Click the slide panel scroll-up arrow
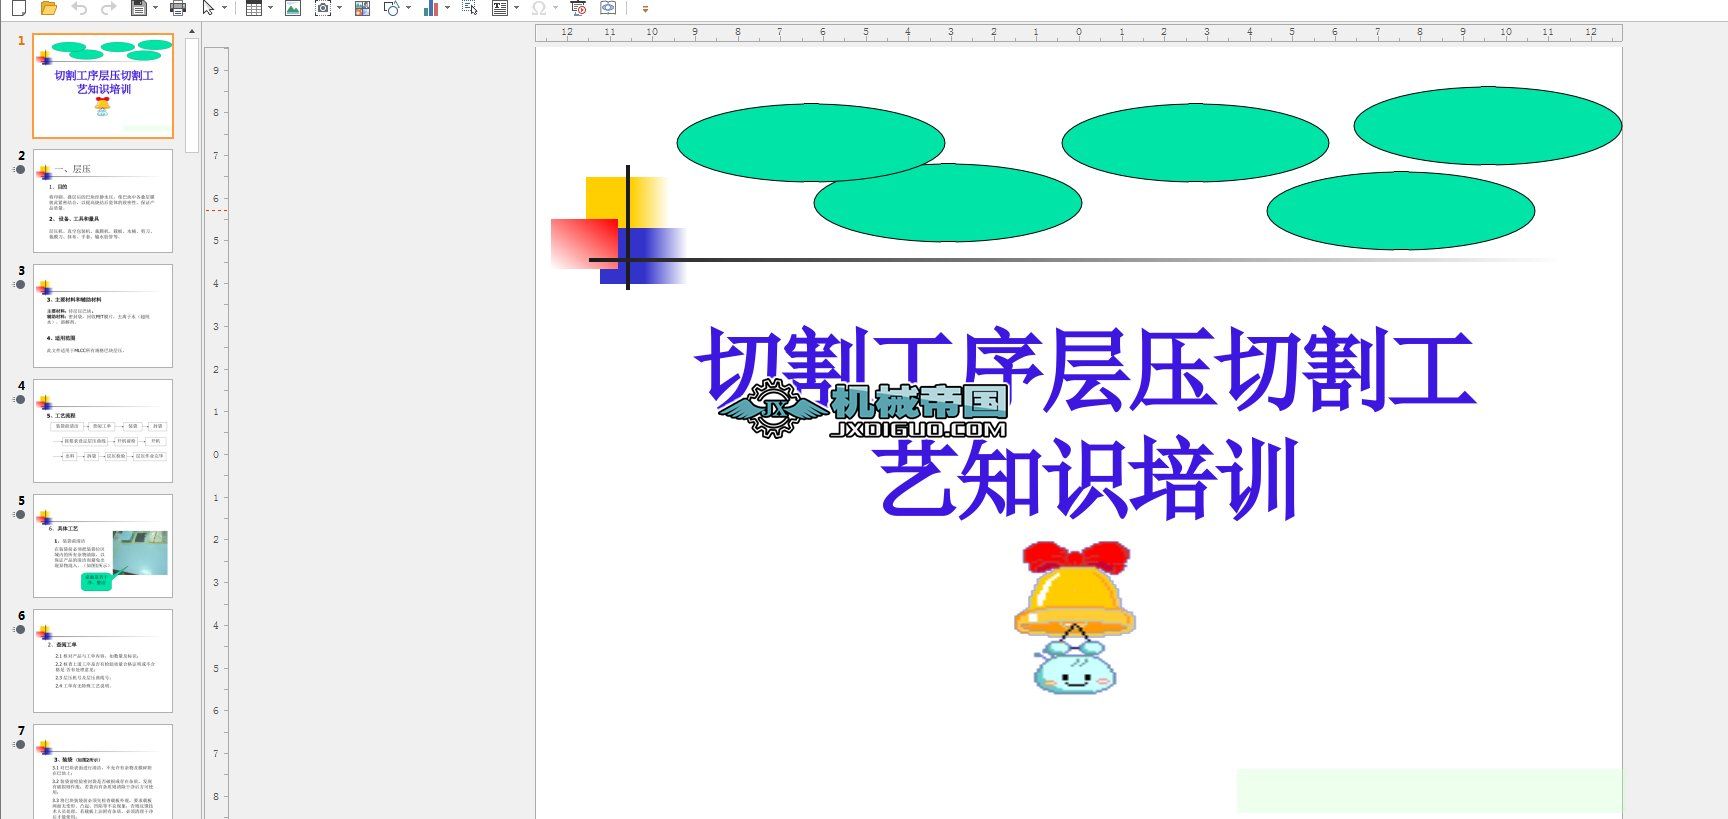 coord(192,32)
